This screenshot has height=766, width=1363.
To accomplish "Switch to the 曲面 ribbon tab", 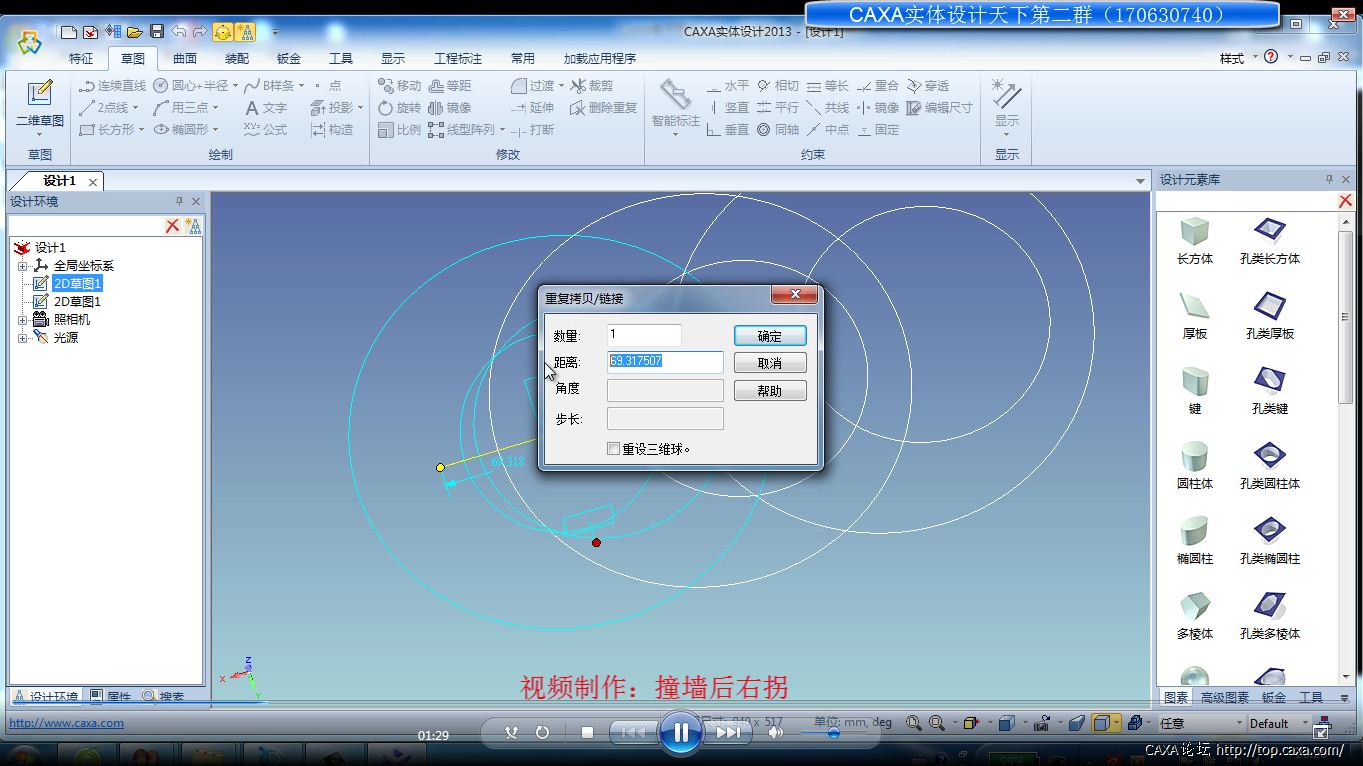I will point(185,59).
